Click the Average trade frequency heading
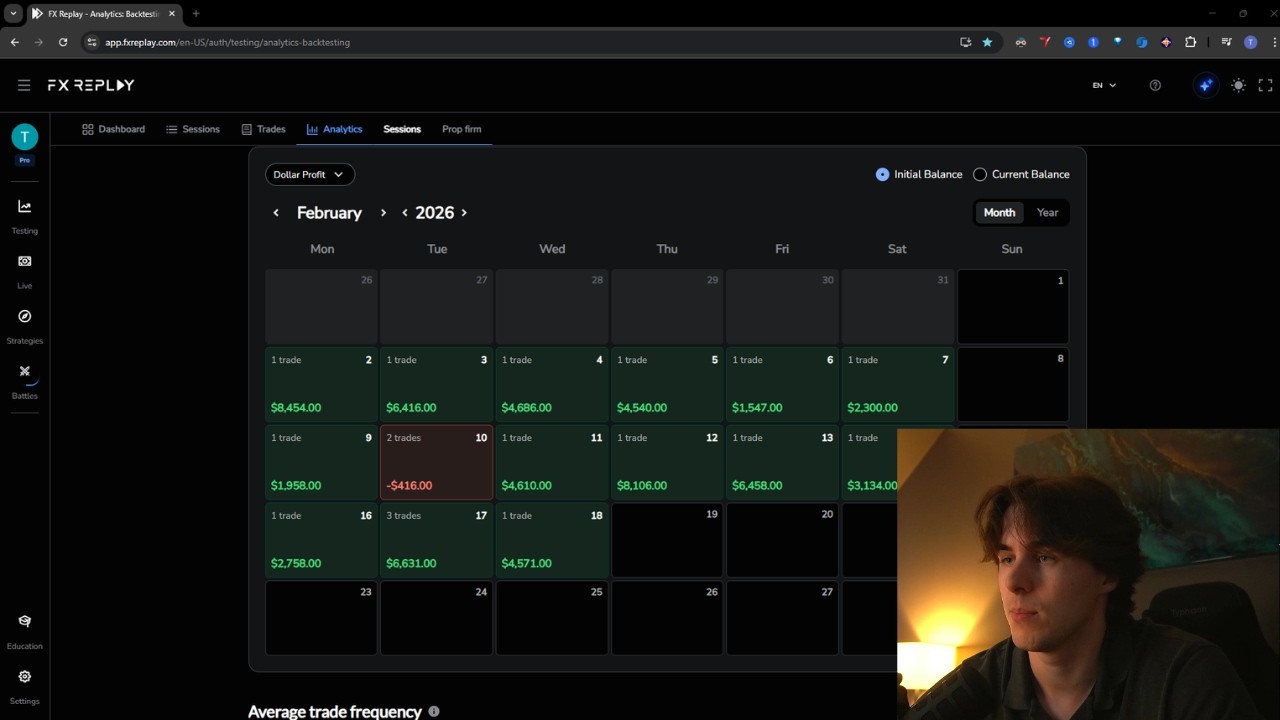Image resolution: width=1280 pixels, height=720 pixels. coord(335,711)
